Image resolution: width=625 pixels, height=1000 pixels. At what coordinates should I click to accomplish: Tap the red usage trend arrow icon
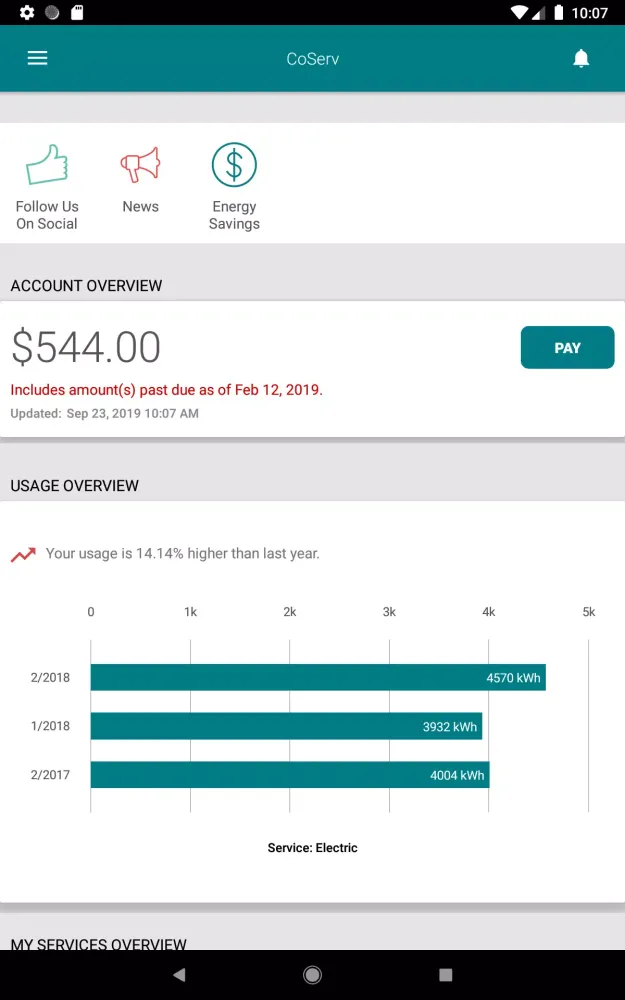[x=23, y=555]
